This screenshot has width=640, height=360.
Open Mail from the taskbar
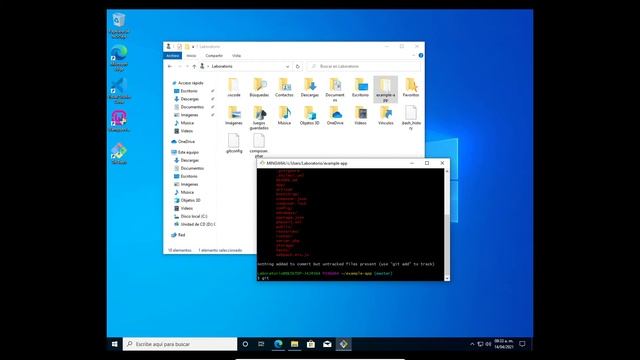click(x=327, y=344)
